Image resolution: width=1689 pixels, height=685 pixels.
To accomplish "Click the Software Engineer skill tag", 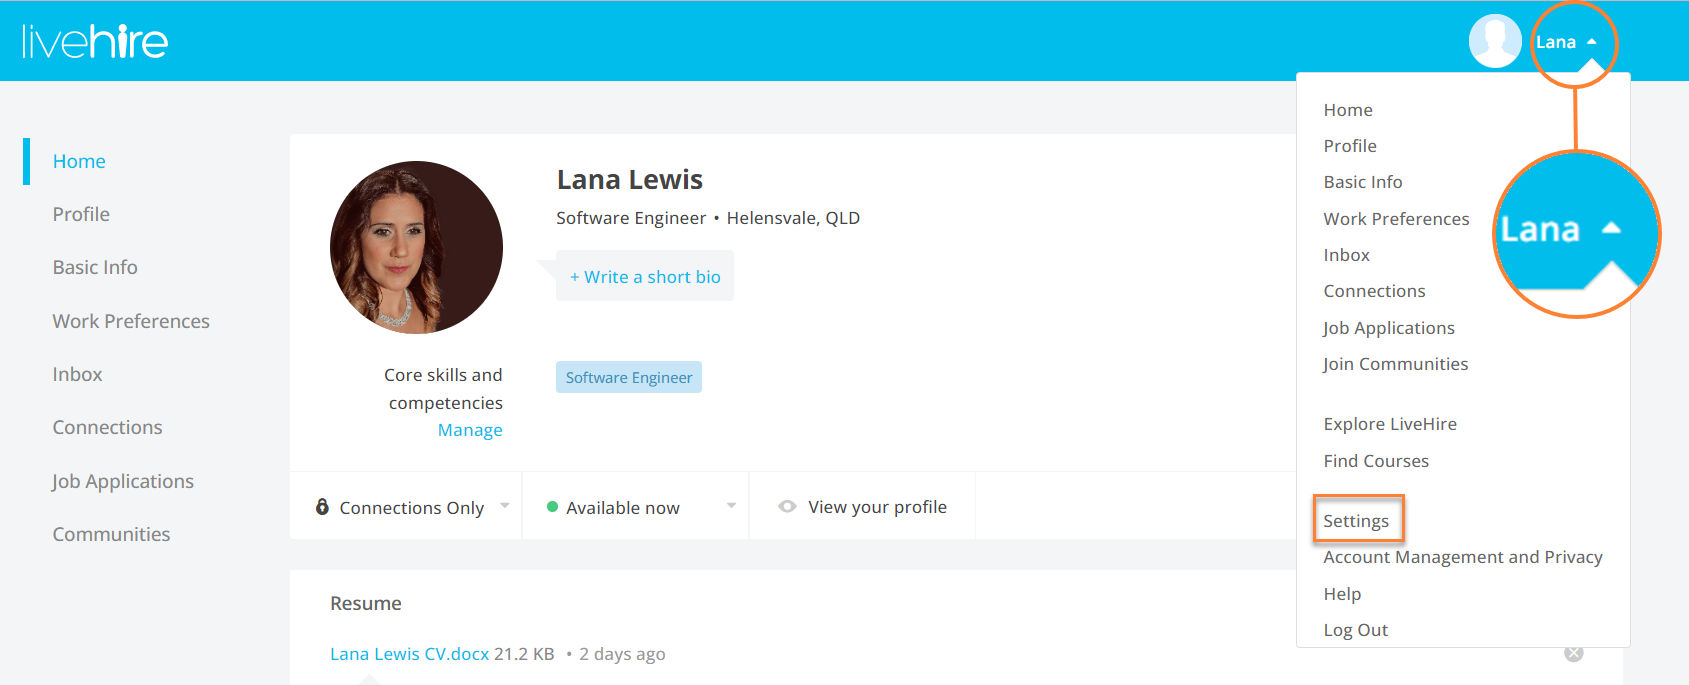I will pos(629,377).
